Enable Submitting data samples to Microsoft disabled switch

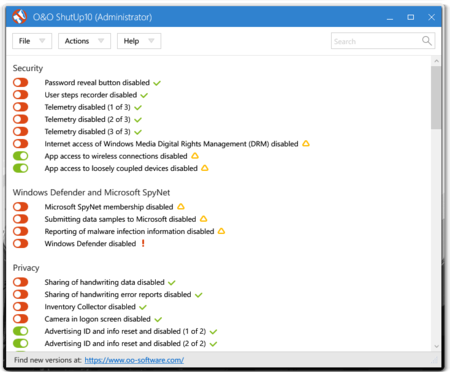coord(21,219)
